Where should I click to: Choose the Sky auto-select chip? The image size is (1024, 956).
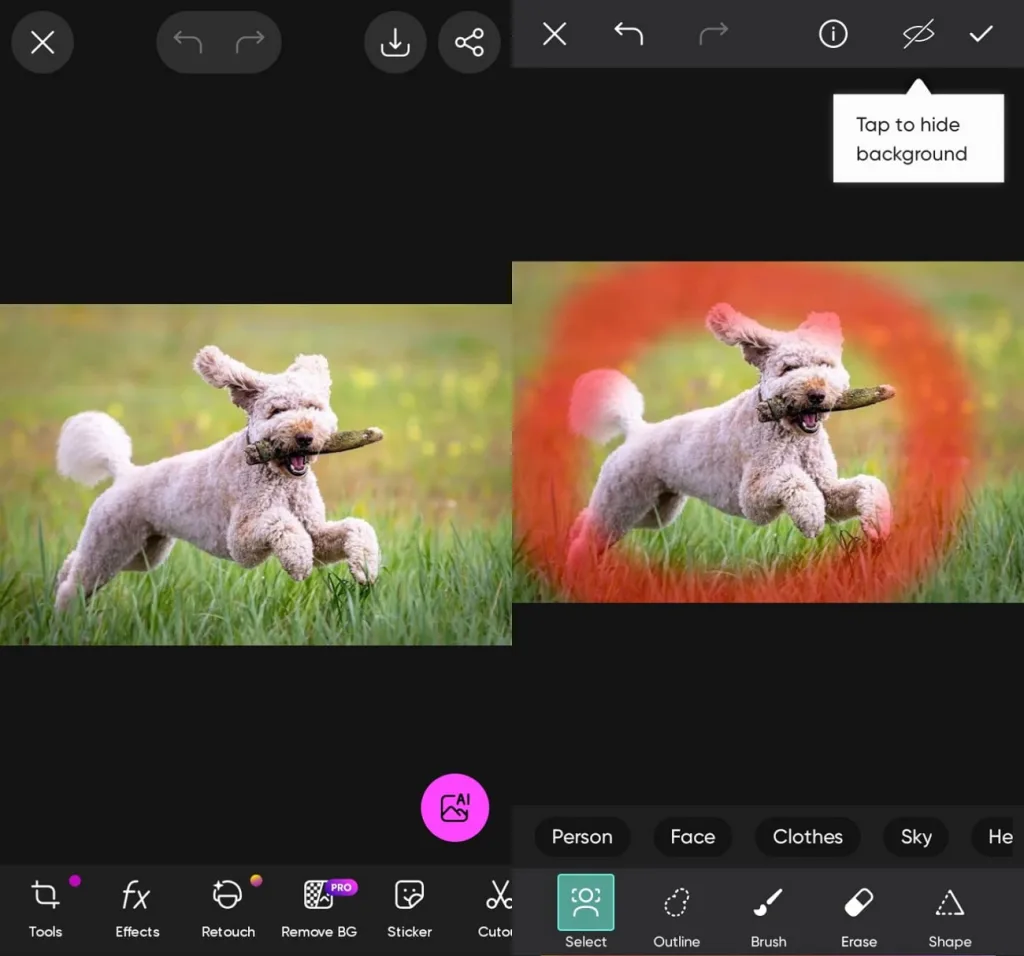click(x=916, y=836)
